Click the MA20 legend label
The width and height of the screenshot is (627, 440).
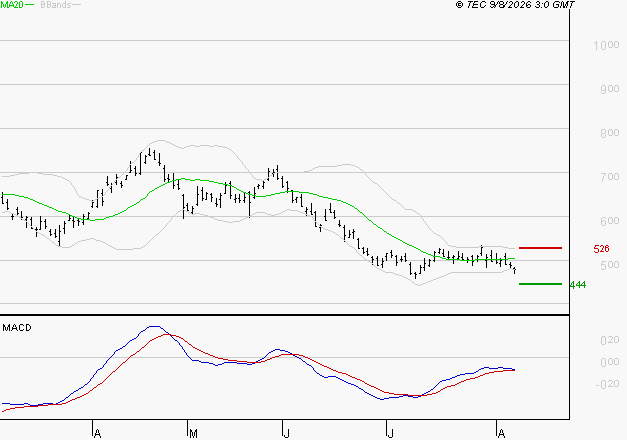pyautogui.click(x=12, y=5)
